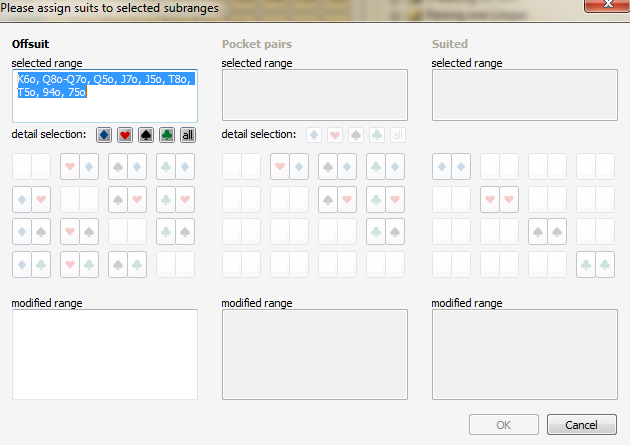Toggle spade-diamond combo in Offsuit grid
The width and height of the screenshot is (630, 445).
pyautogui.click(x=127, y=166)
